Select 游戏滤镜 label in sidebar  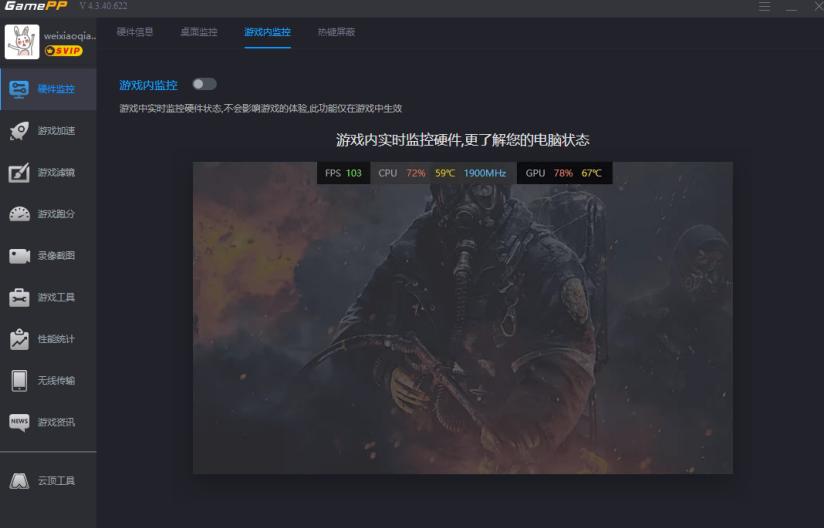pos(56,172)
